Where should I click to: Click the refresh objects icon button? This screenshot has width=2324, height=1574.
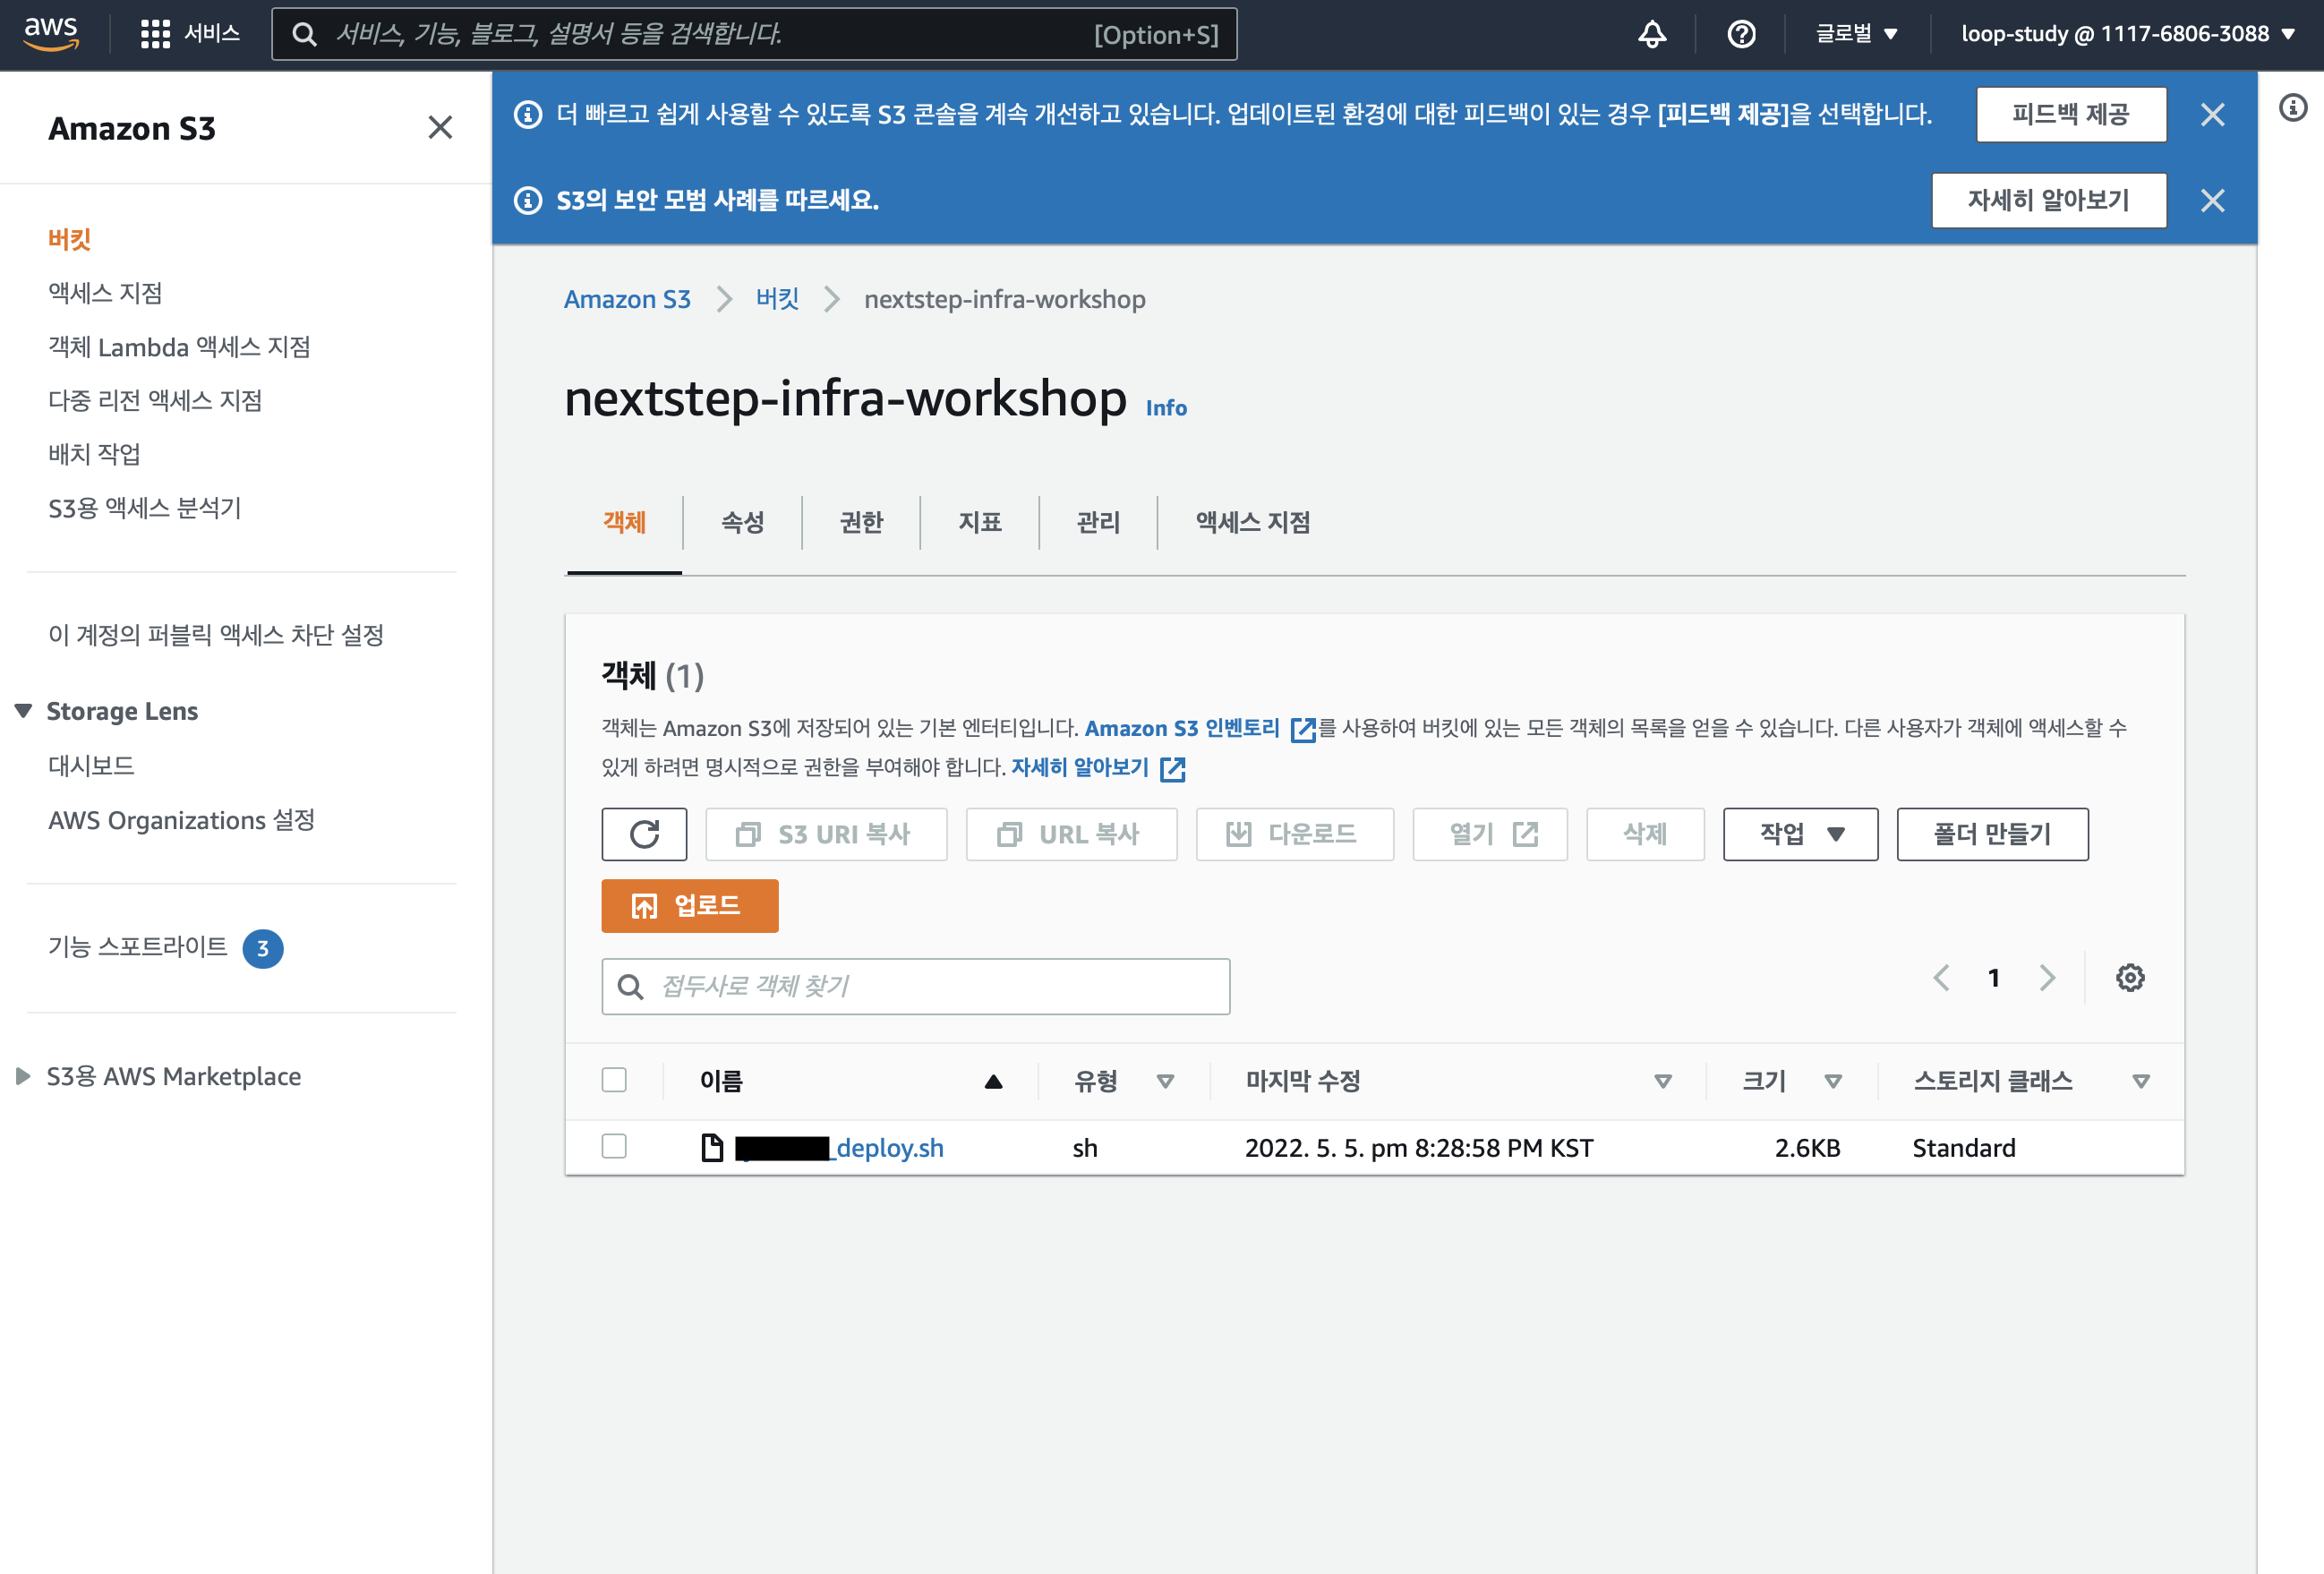[644, 834]
